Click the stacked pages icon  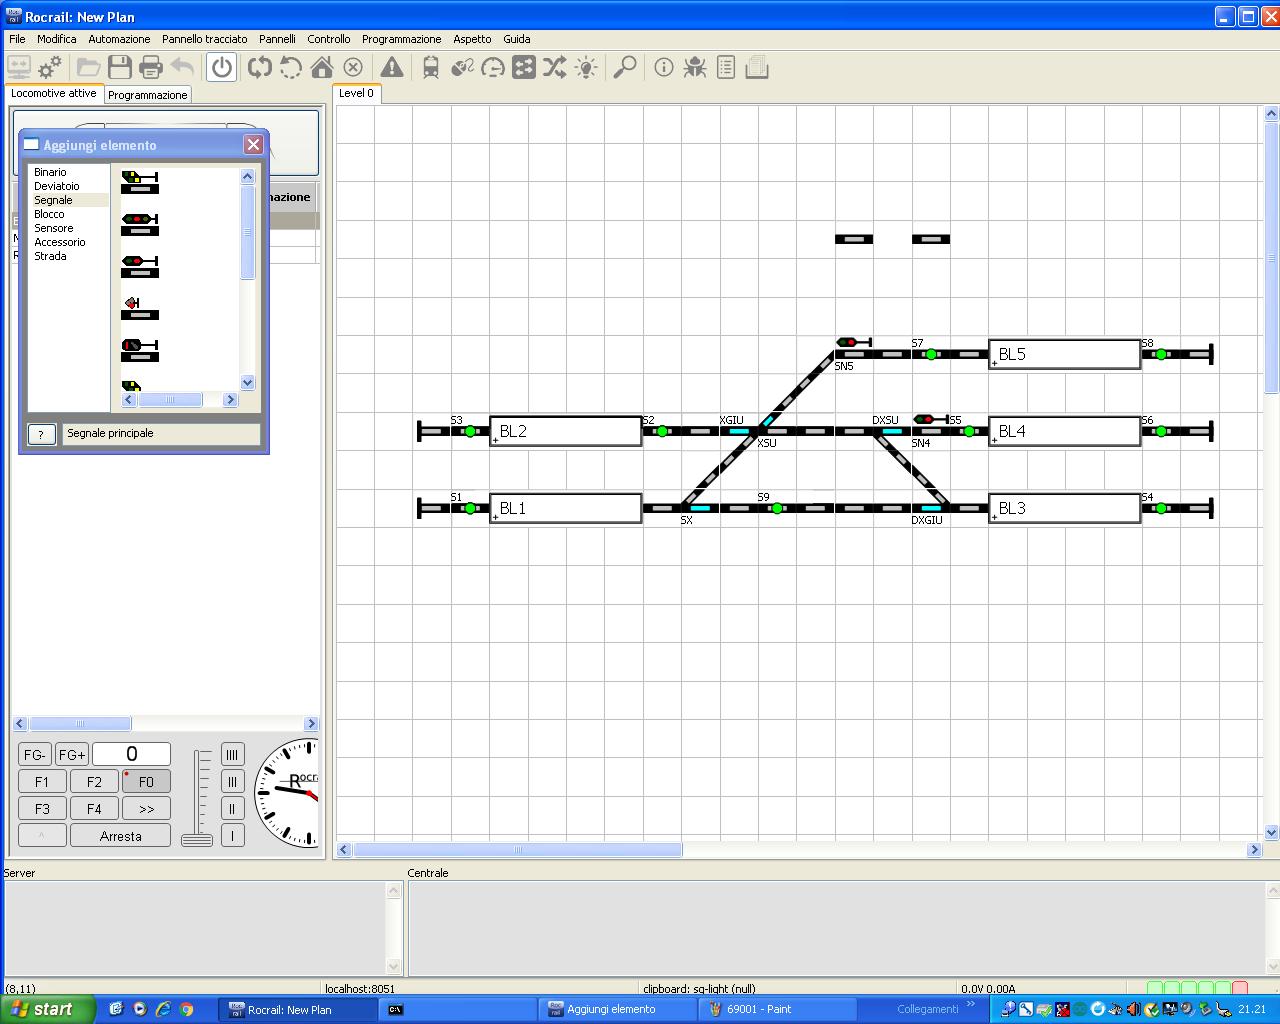pos(757,67)
